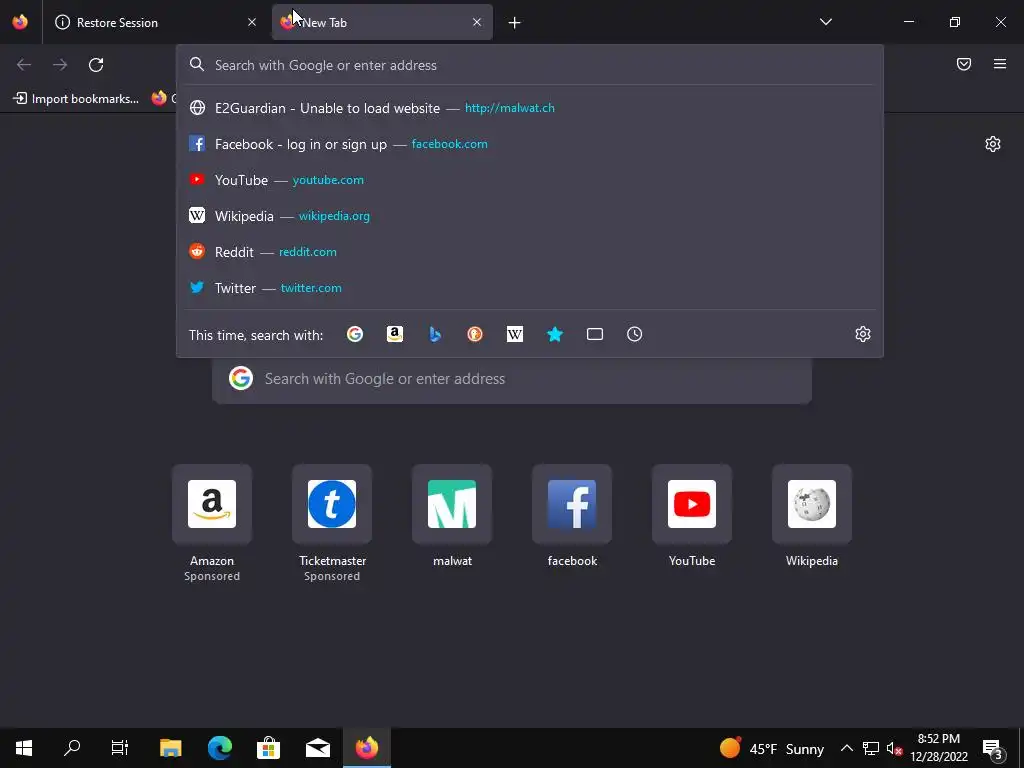Screen dimensions: 1024x768
Task: Launch Microsoft Edge from taskbar
Action: [219, 748]
